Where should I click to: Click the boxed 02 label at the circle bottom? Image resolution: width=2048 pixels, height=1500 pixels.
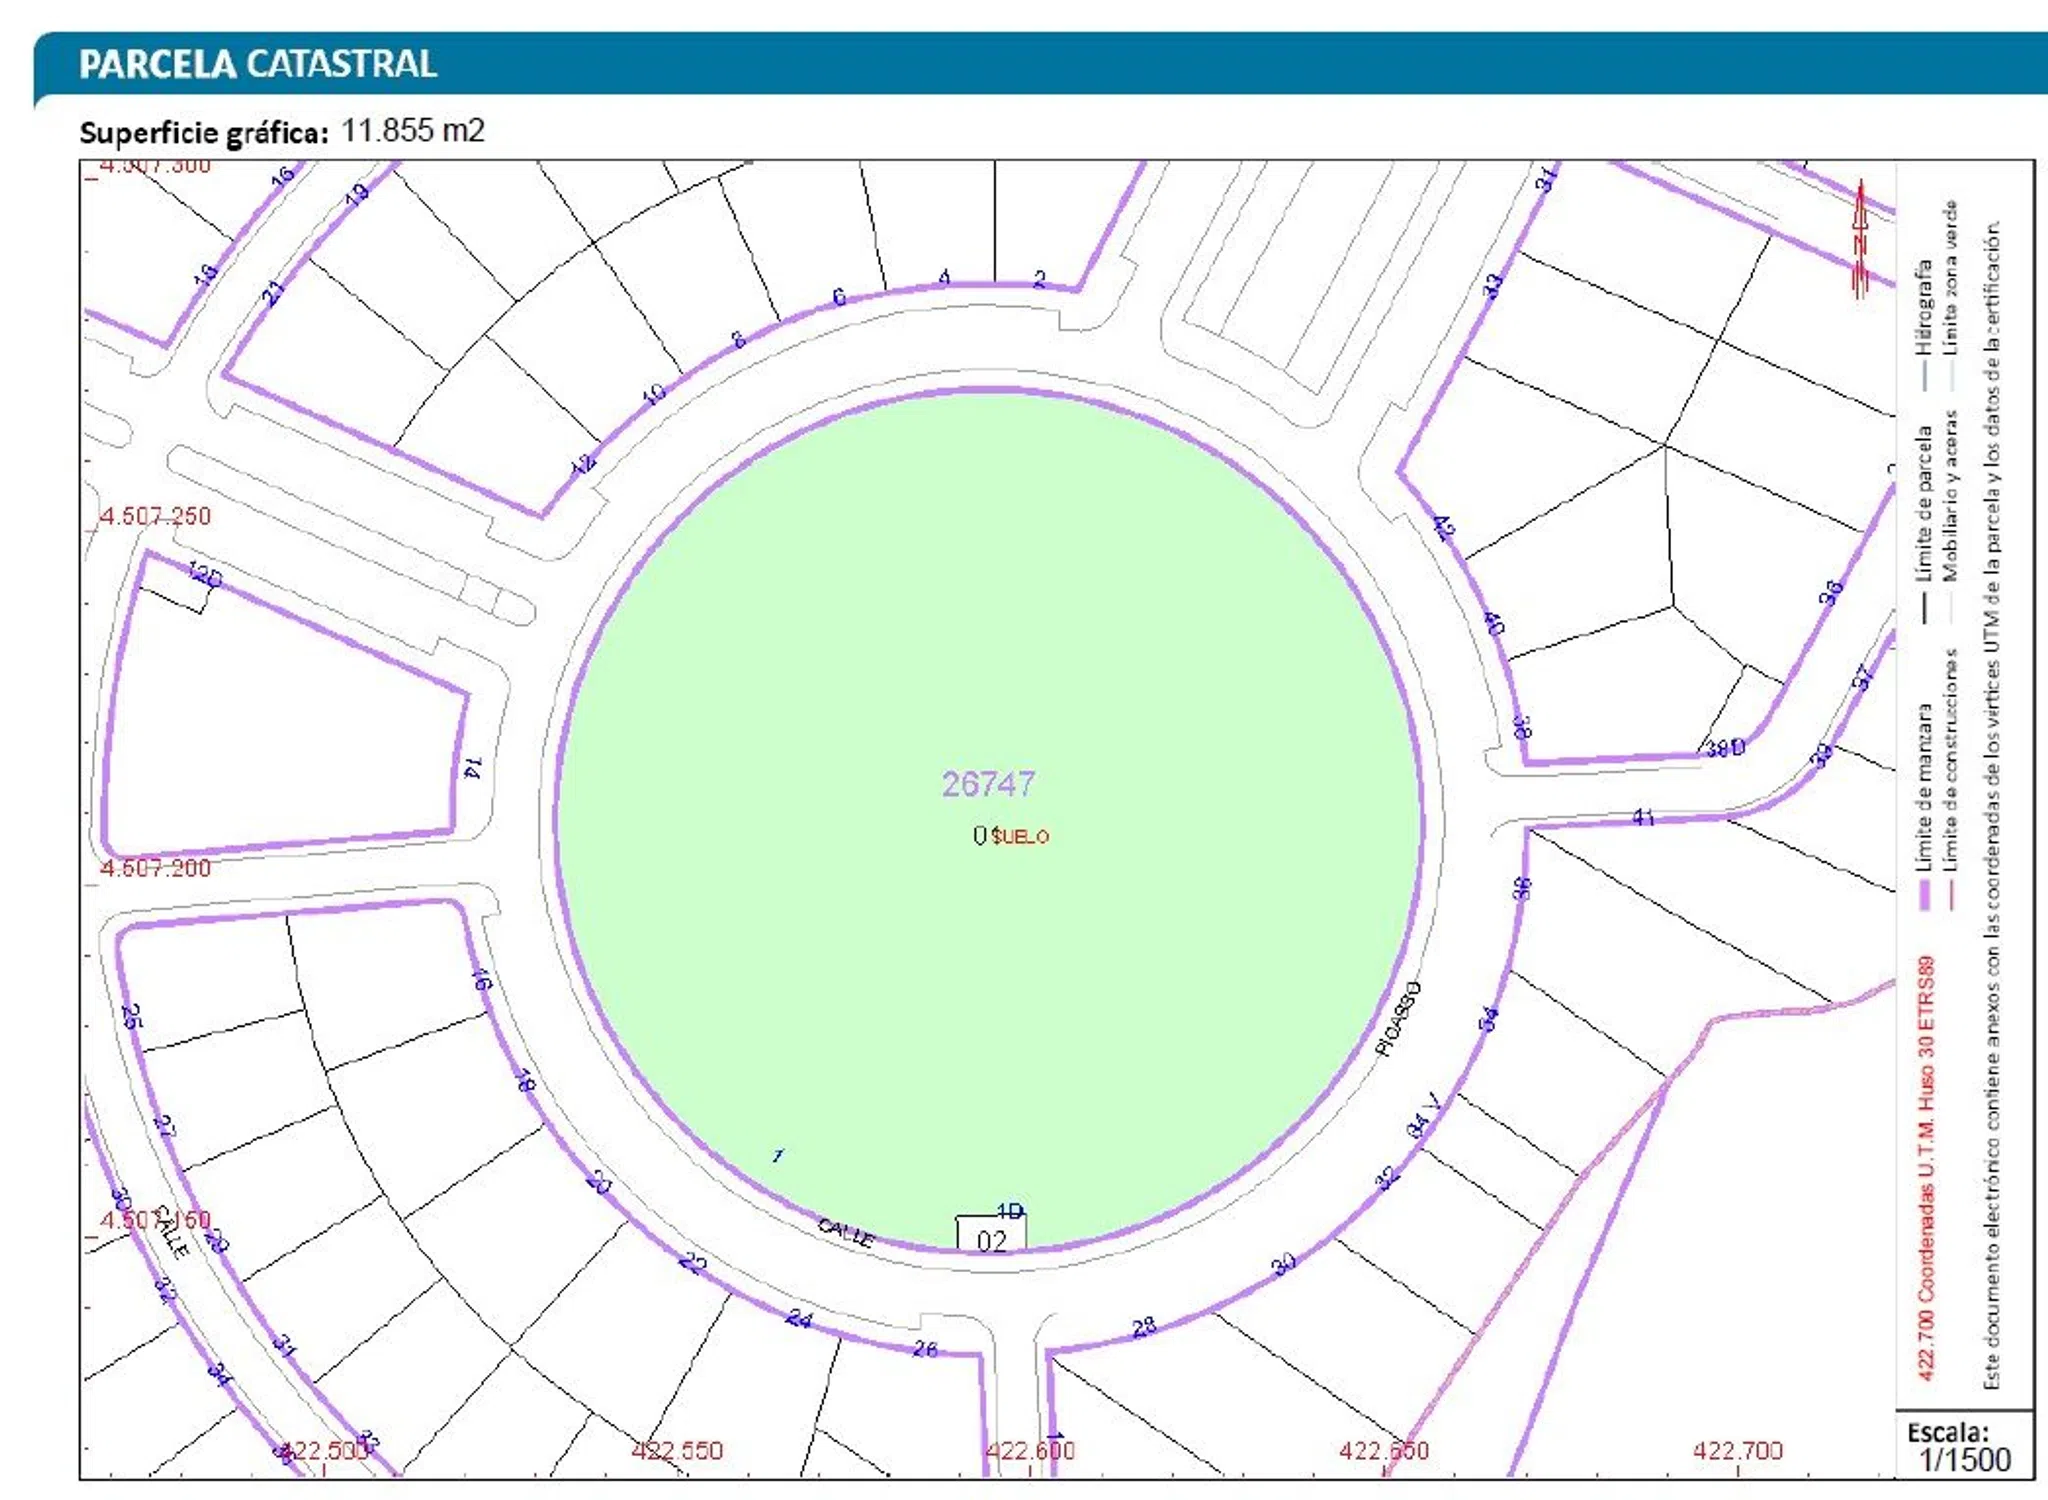991,1240
